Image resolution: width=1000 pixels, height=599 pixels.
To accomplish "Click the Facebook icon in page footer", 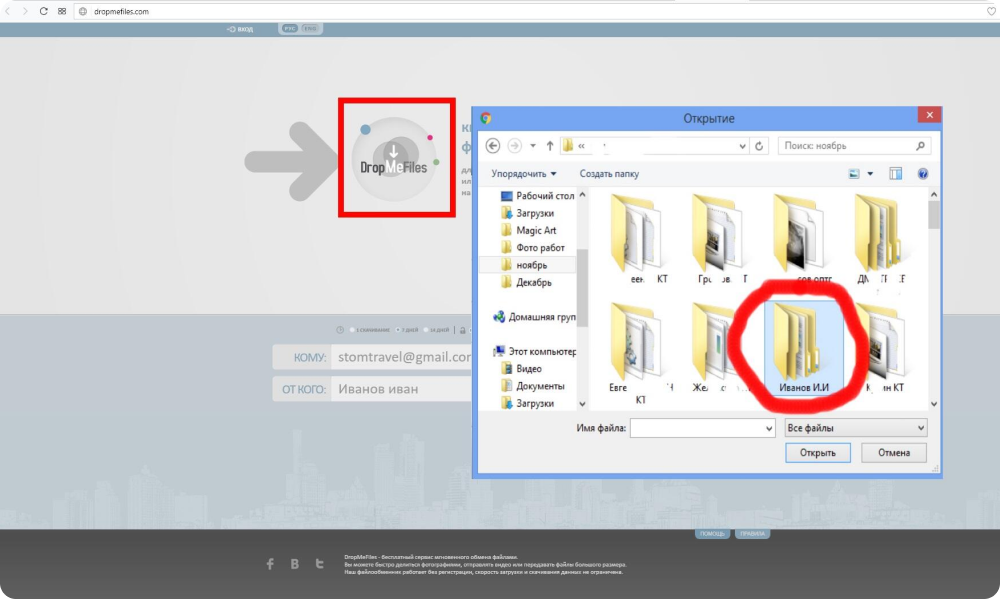I will [x=270, y=564].
